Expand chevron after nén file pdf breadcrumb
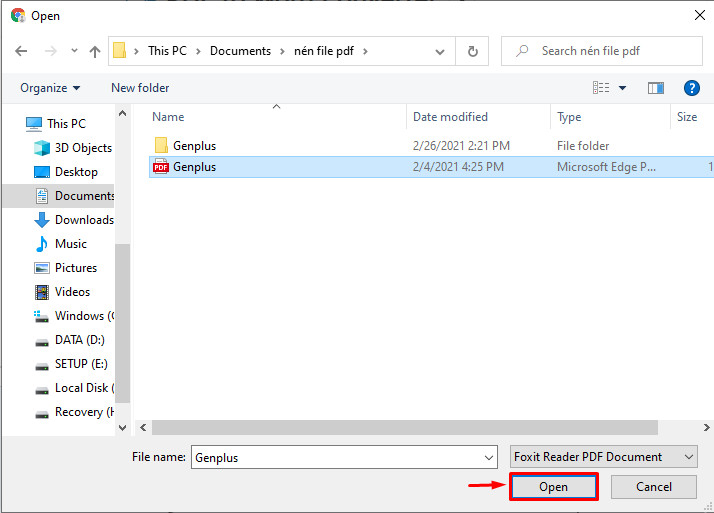This screenshot has width=714, height=513. click(x=365, y=51)
